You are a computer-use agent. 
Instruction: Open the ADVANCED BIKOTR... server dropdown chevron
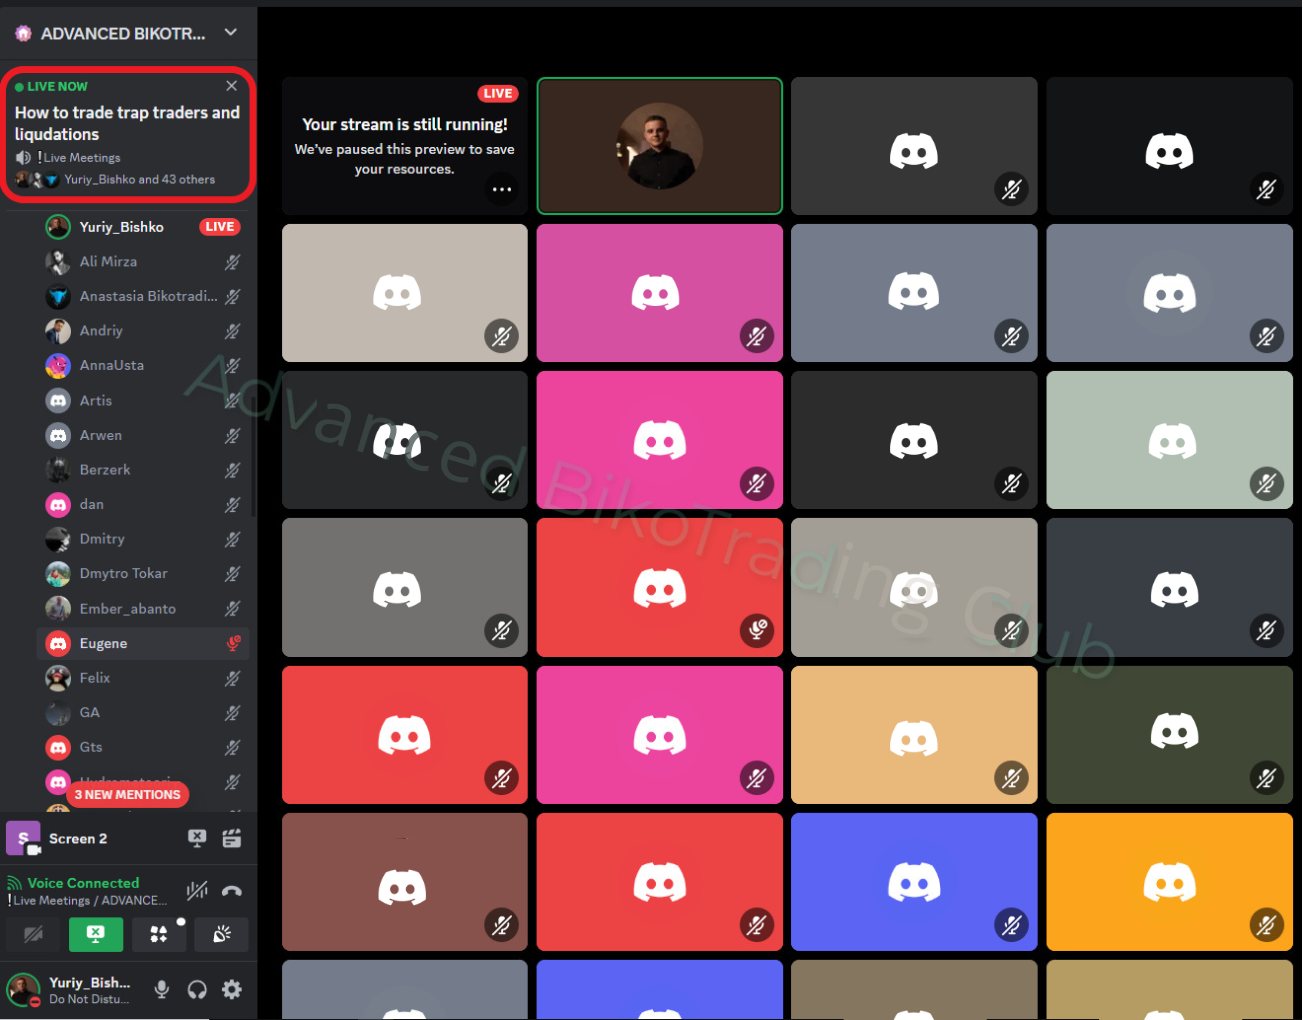(231, 32)
